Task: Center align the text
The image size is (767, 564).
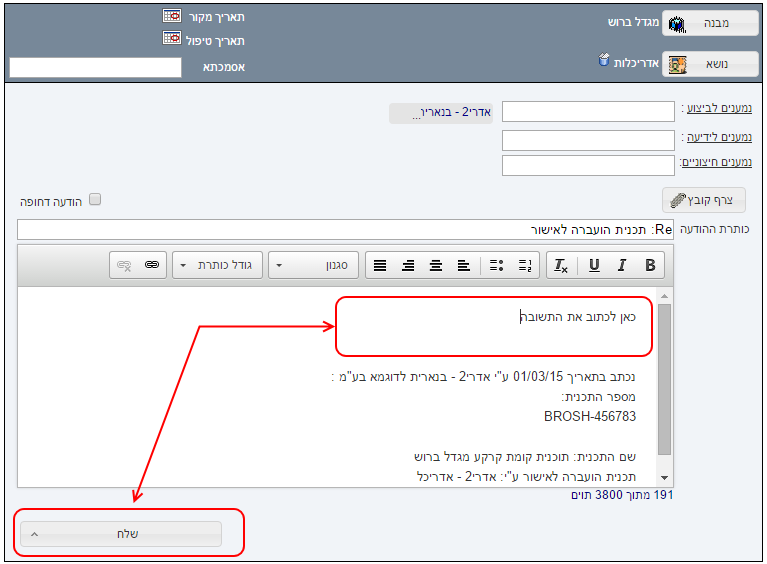Action: click(436, 265)
